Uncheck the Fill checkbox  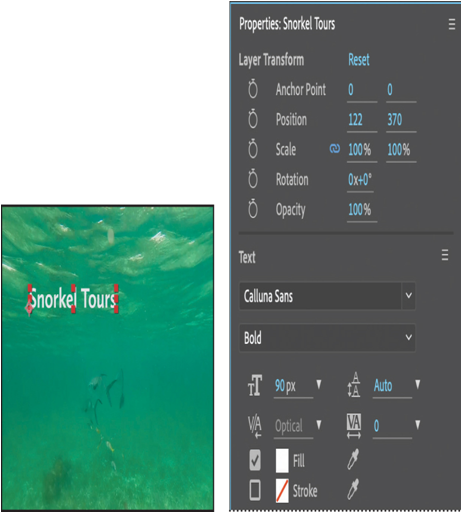(x=255, y=460)
